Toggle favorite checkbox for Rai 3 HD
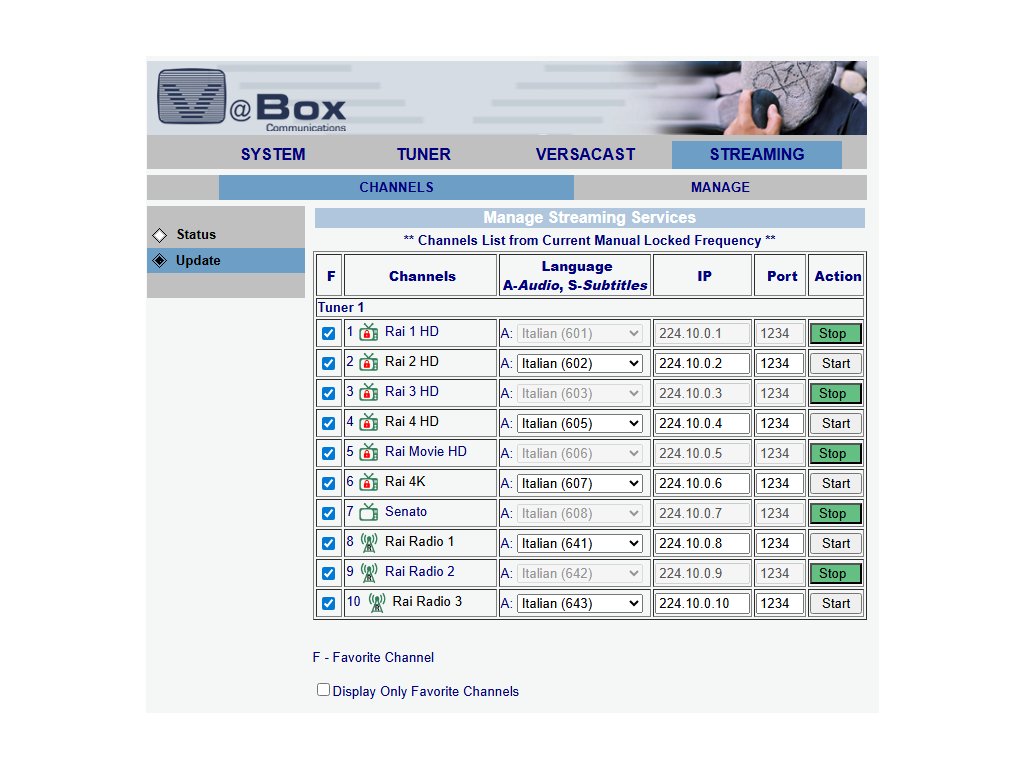This screenshot has height=768, width=1024. click(328, 394)
